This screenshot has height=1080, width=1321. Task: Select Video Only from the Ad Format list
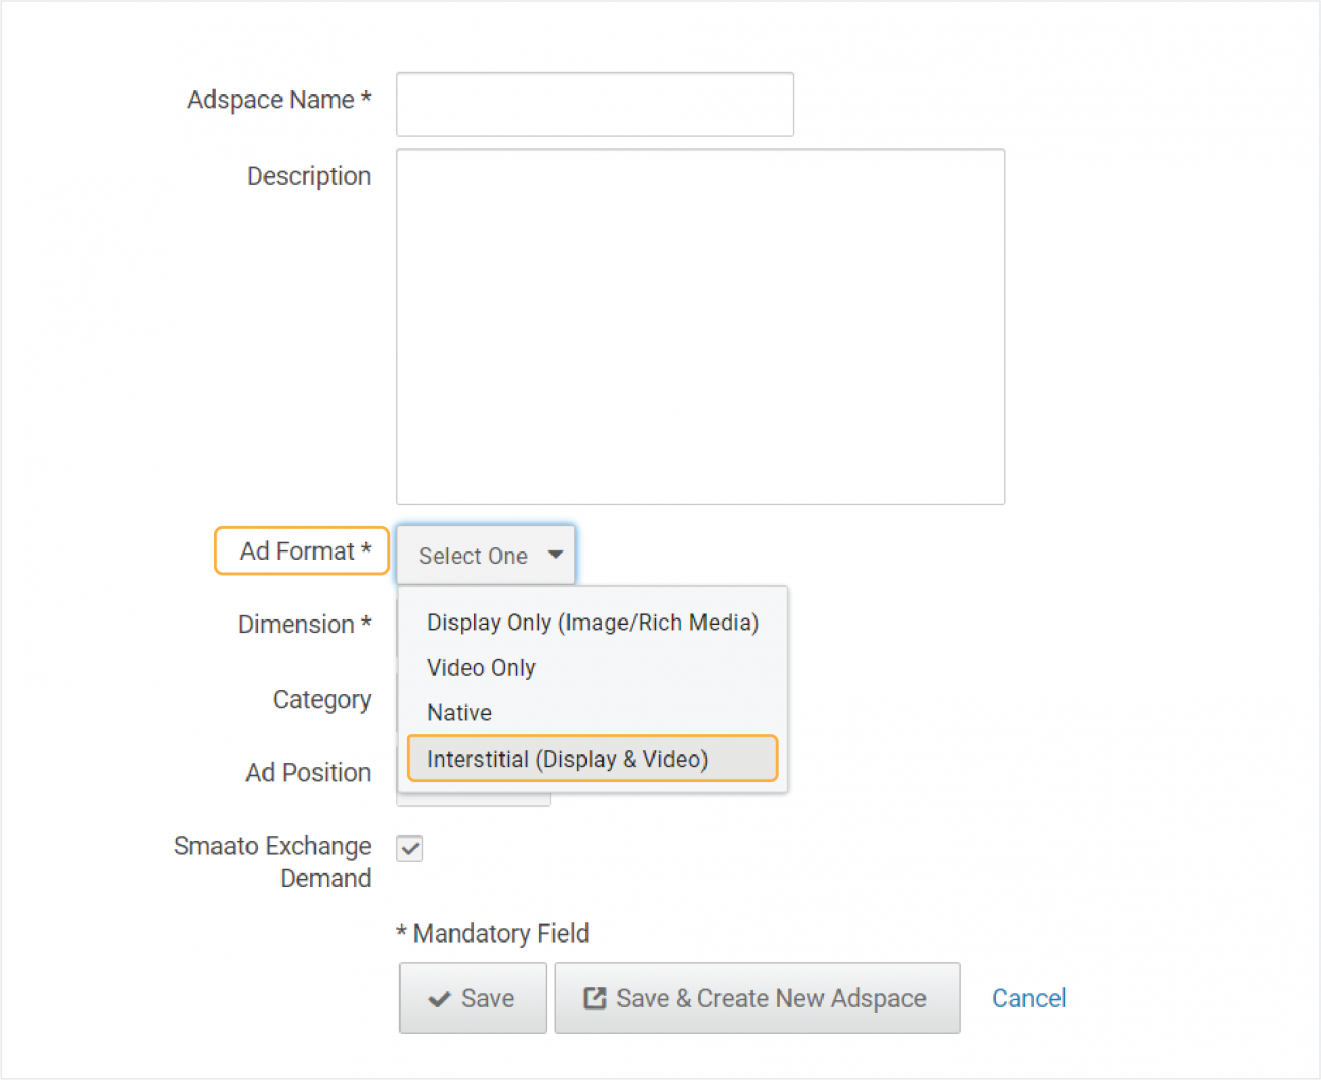(x=481, y=667)
